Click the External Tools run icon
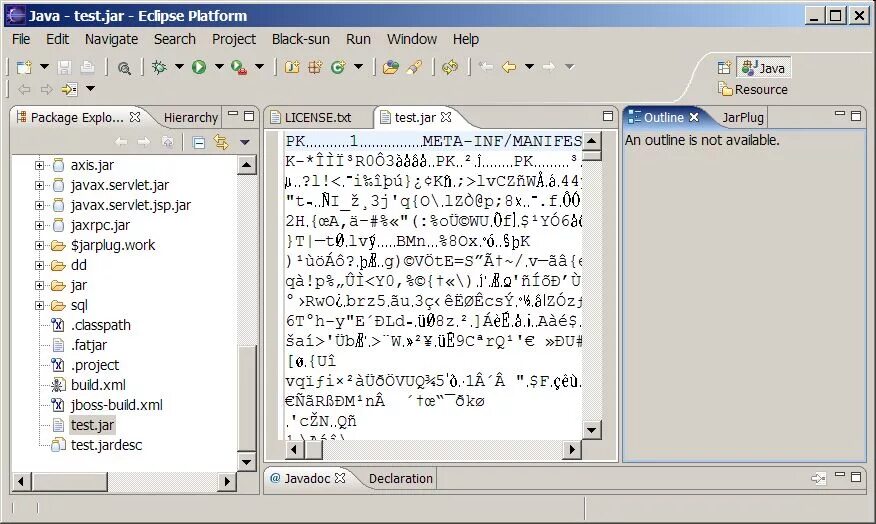The height and width of the screenshot is (524, 876). [x=239, y=68]
